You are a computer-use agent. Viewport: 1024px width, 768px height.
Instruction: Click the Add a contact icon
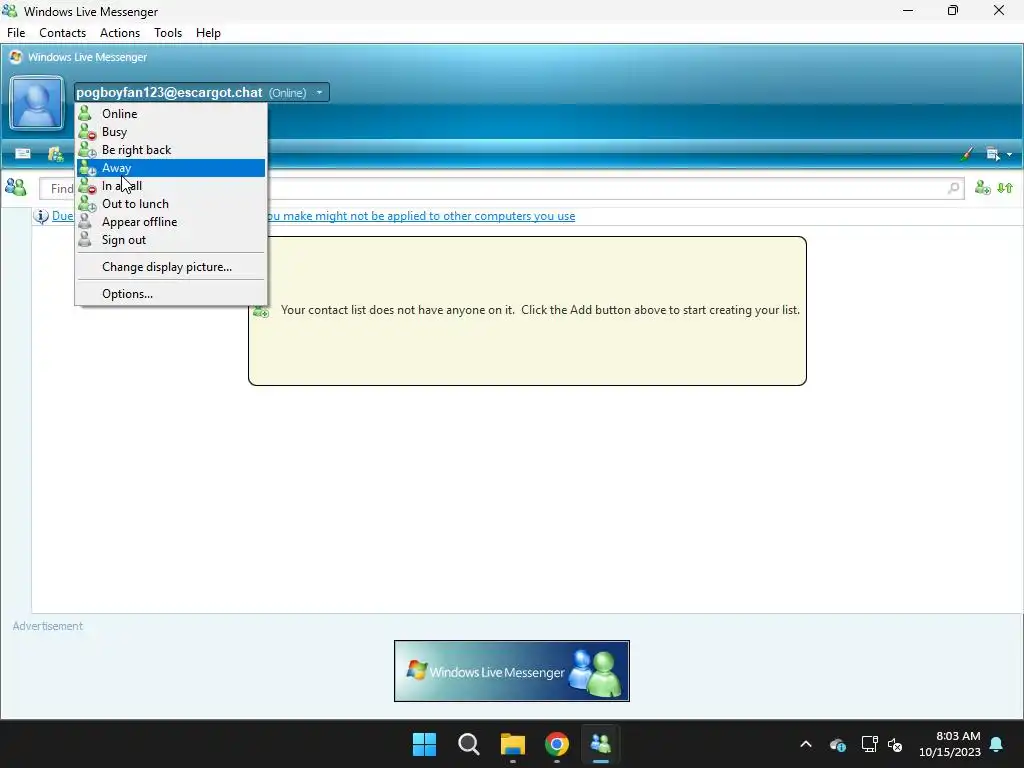(982, 188)
